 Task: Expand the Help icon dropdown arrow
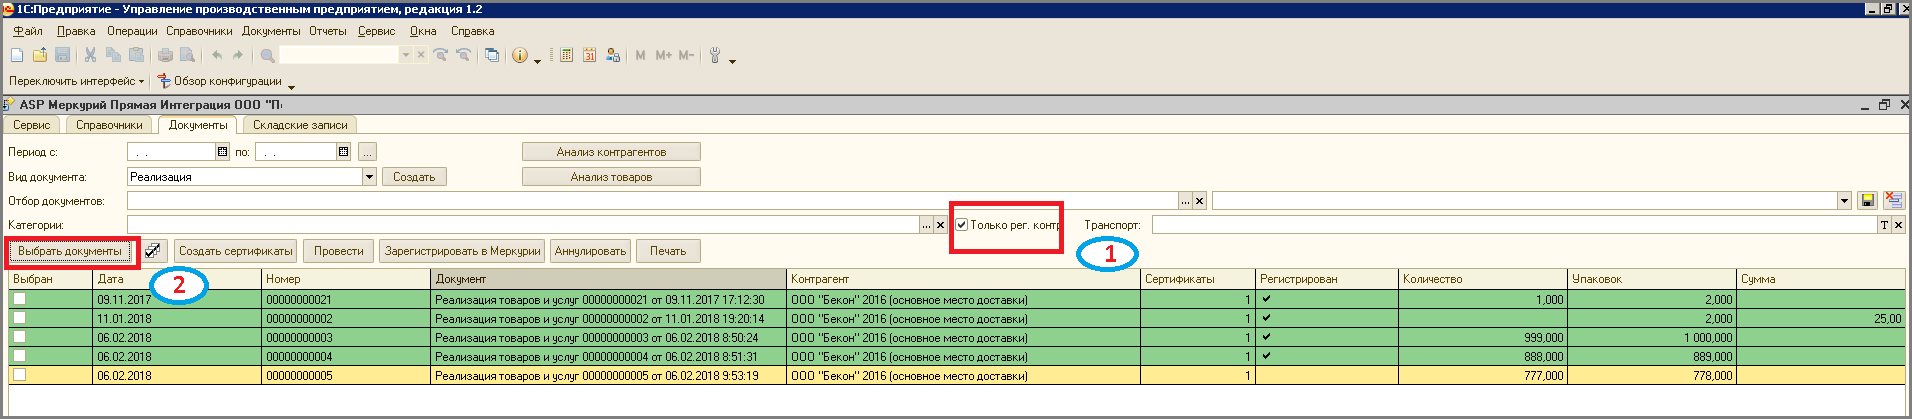click(537, 60)
